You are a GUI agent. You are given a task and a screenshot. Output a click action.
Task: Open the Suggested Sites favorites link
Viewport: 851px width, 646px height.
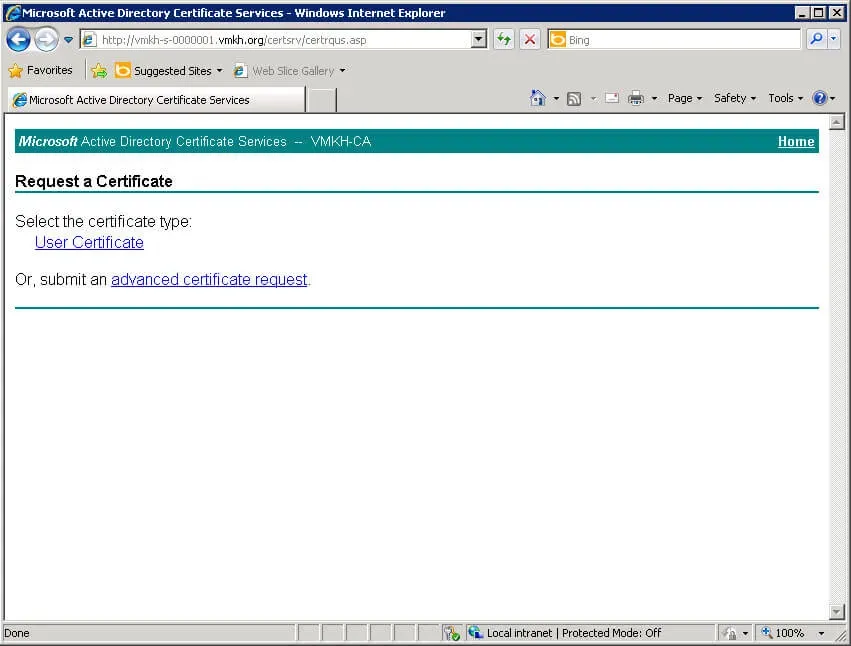(169, 71)
